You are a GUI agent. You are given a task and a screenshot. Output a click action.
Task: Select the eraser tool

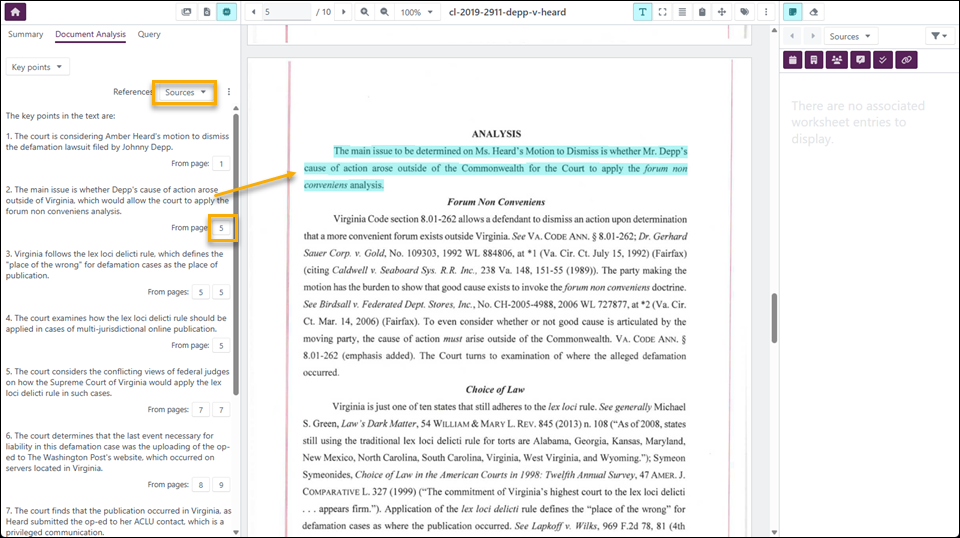pyautogui.click(x=814, y=12)
